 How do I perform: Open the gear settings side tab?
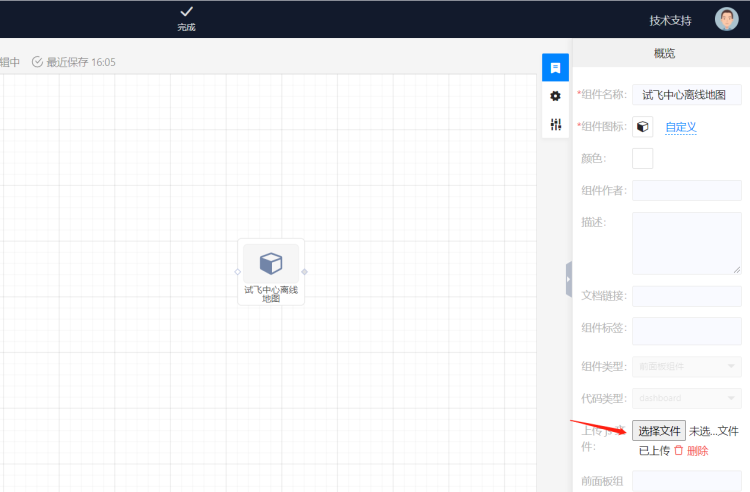pyautogui.click(x=555, y=96)
